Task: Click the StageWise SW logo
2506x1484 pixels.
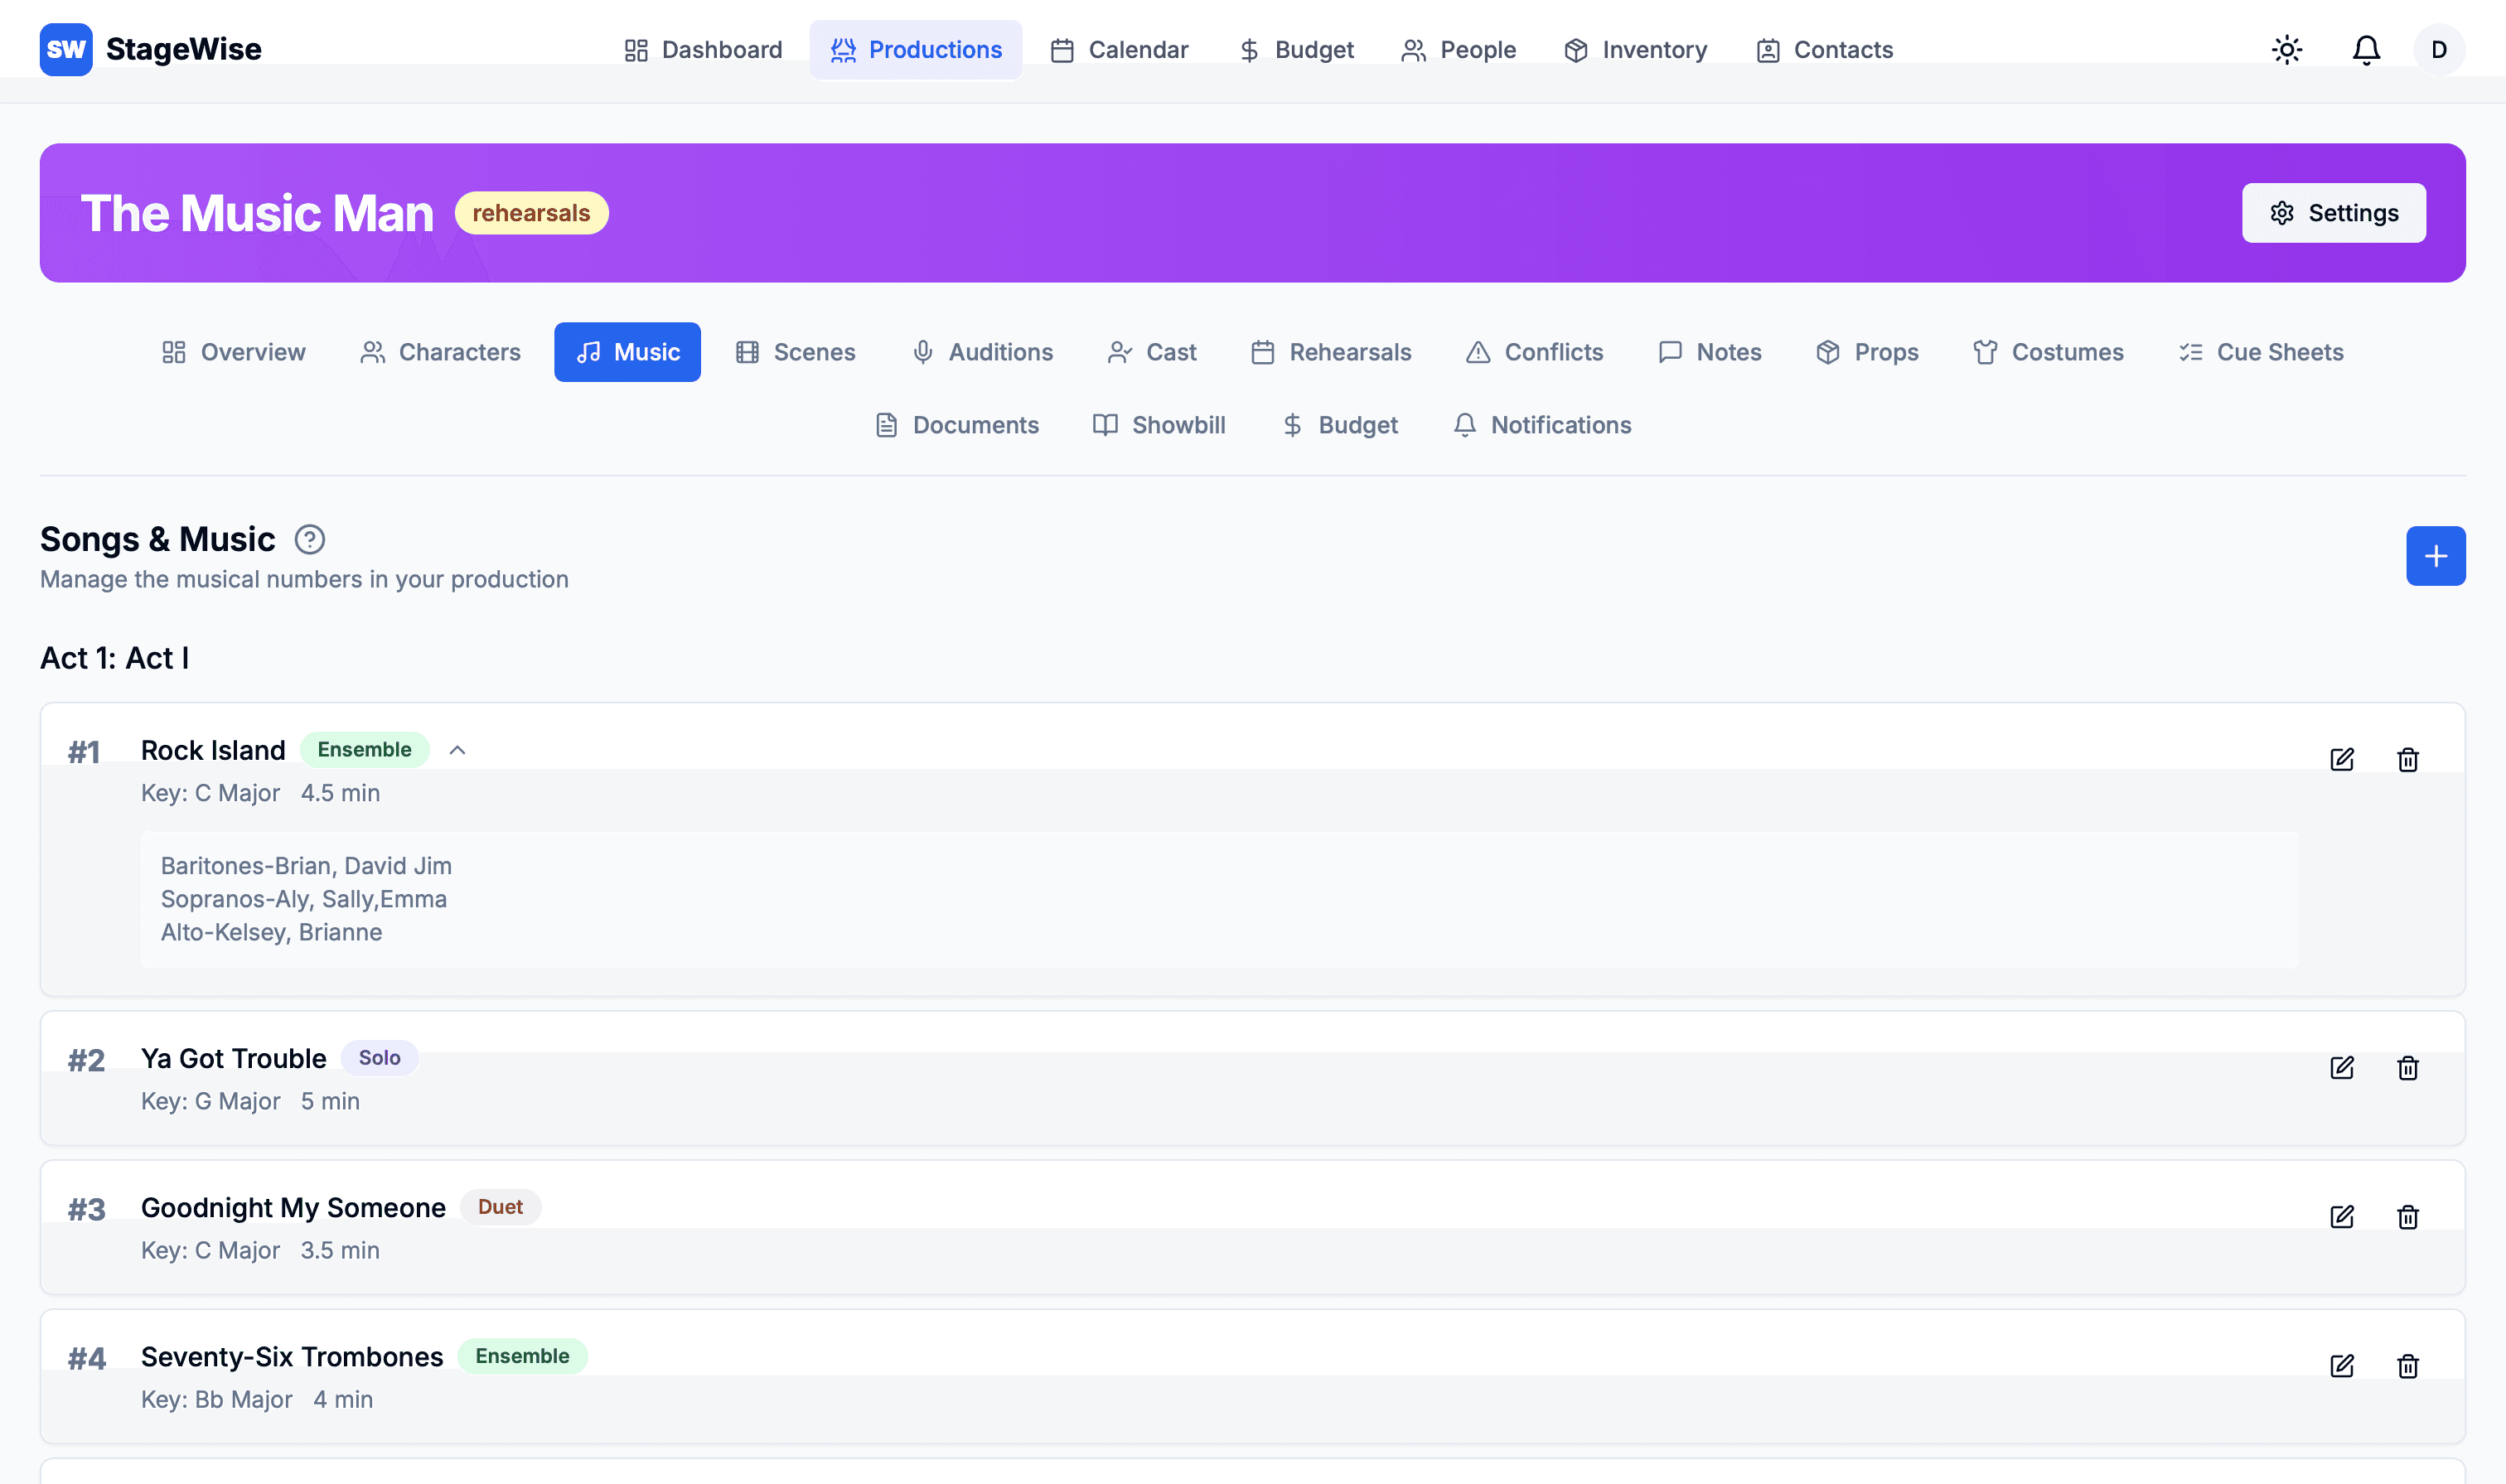Action: [x=66, y=49]
